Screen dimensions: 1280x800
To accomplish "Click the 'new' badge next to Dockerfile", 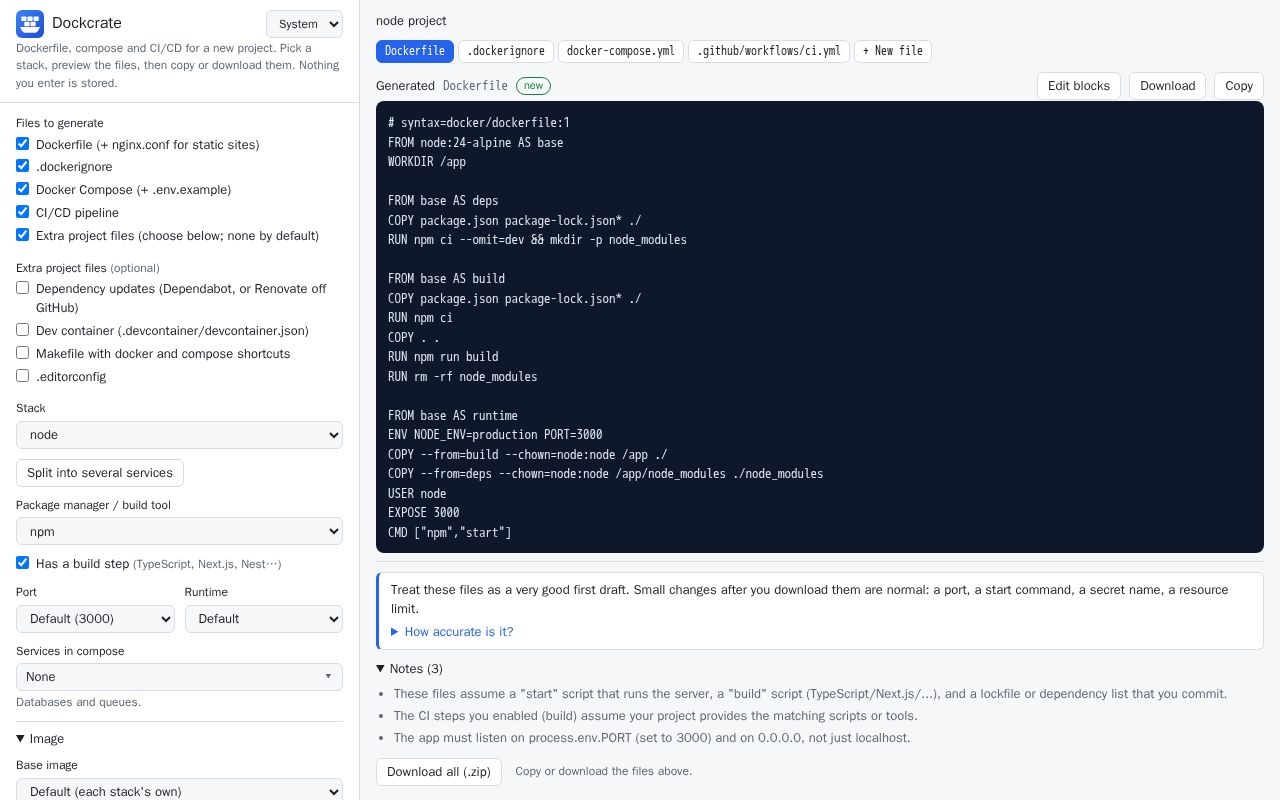I will [x=533, y=86].
